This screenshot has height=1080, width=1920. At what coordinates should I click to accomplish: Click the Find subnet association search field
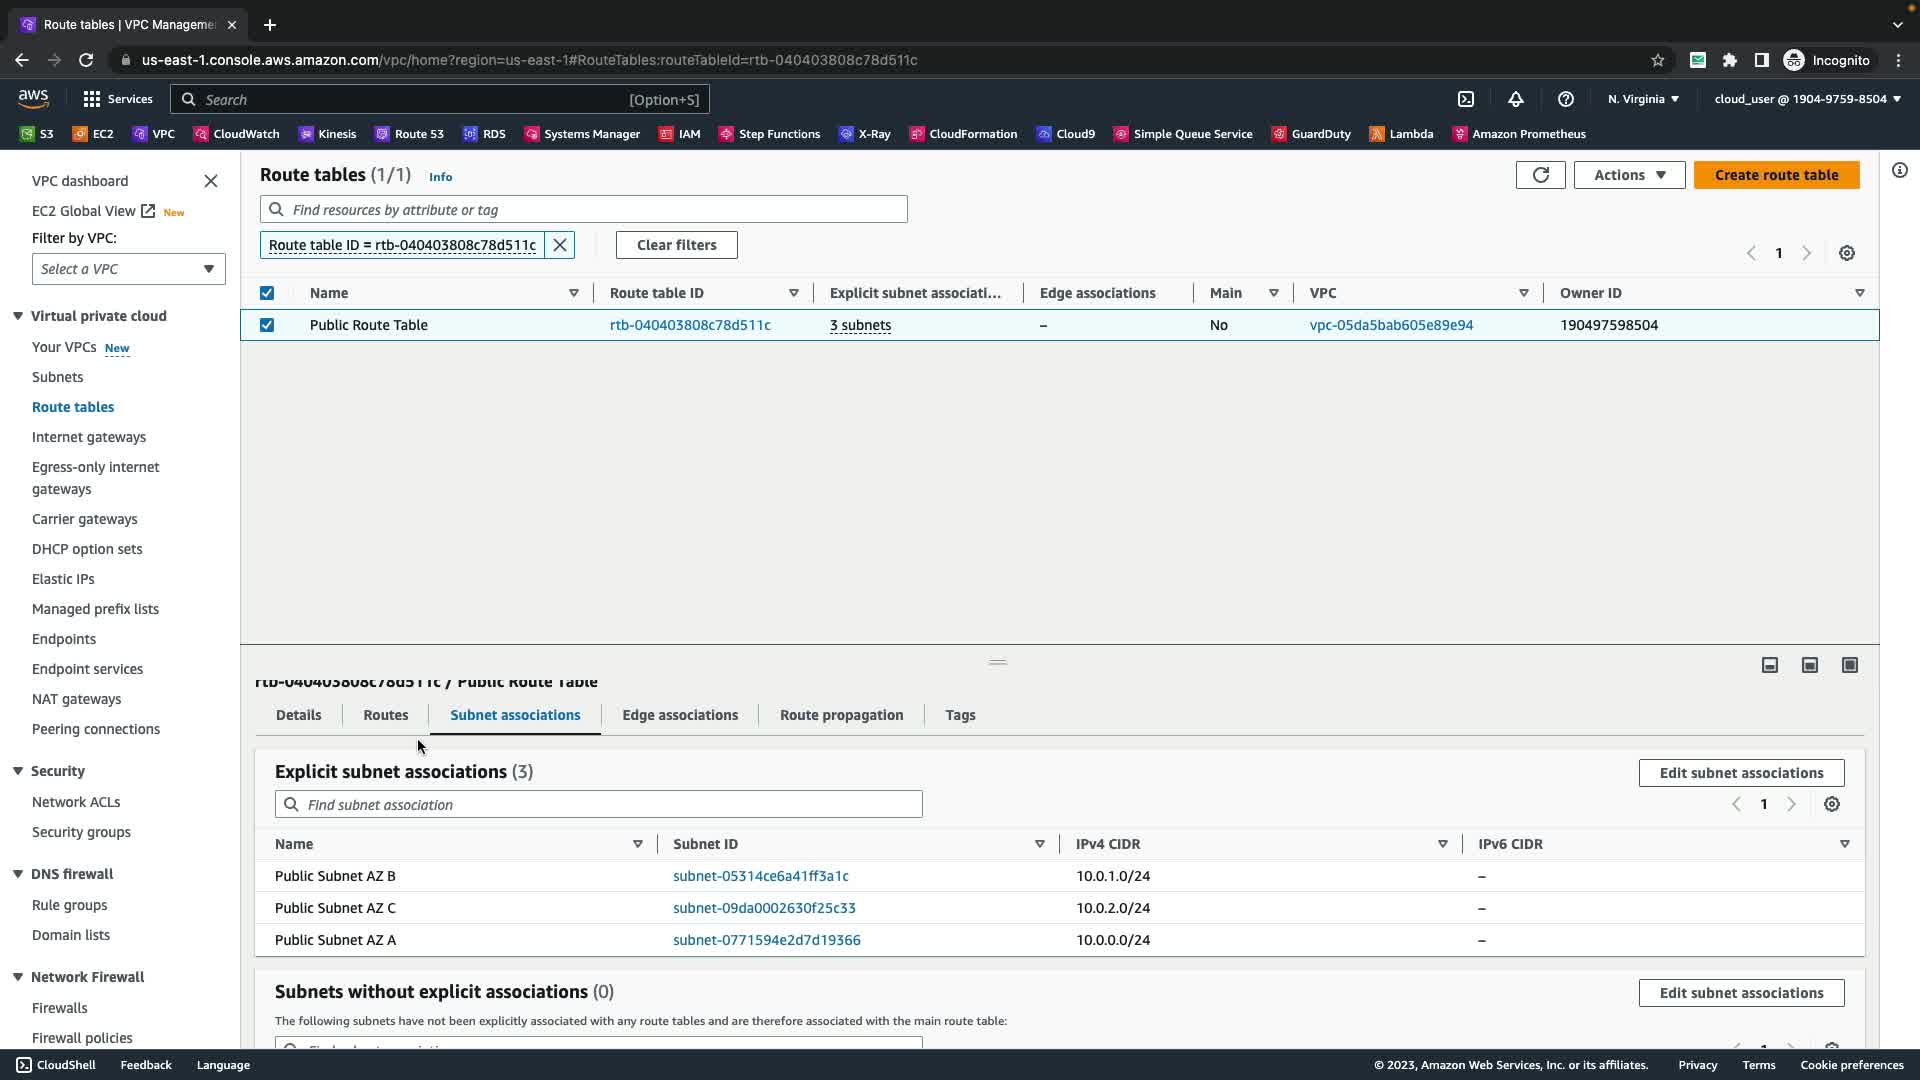[x=598, y=805]
